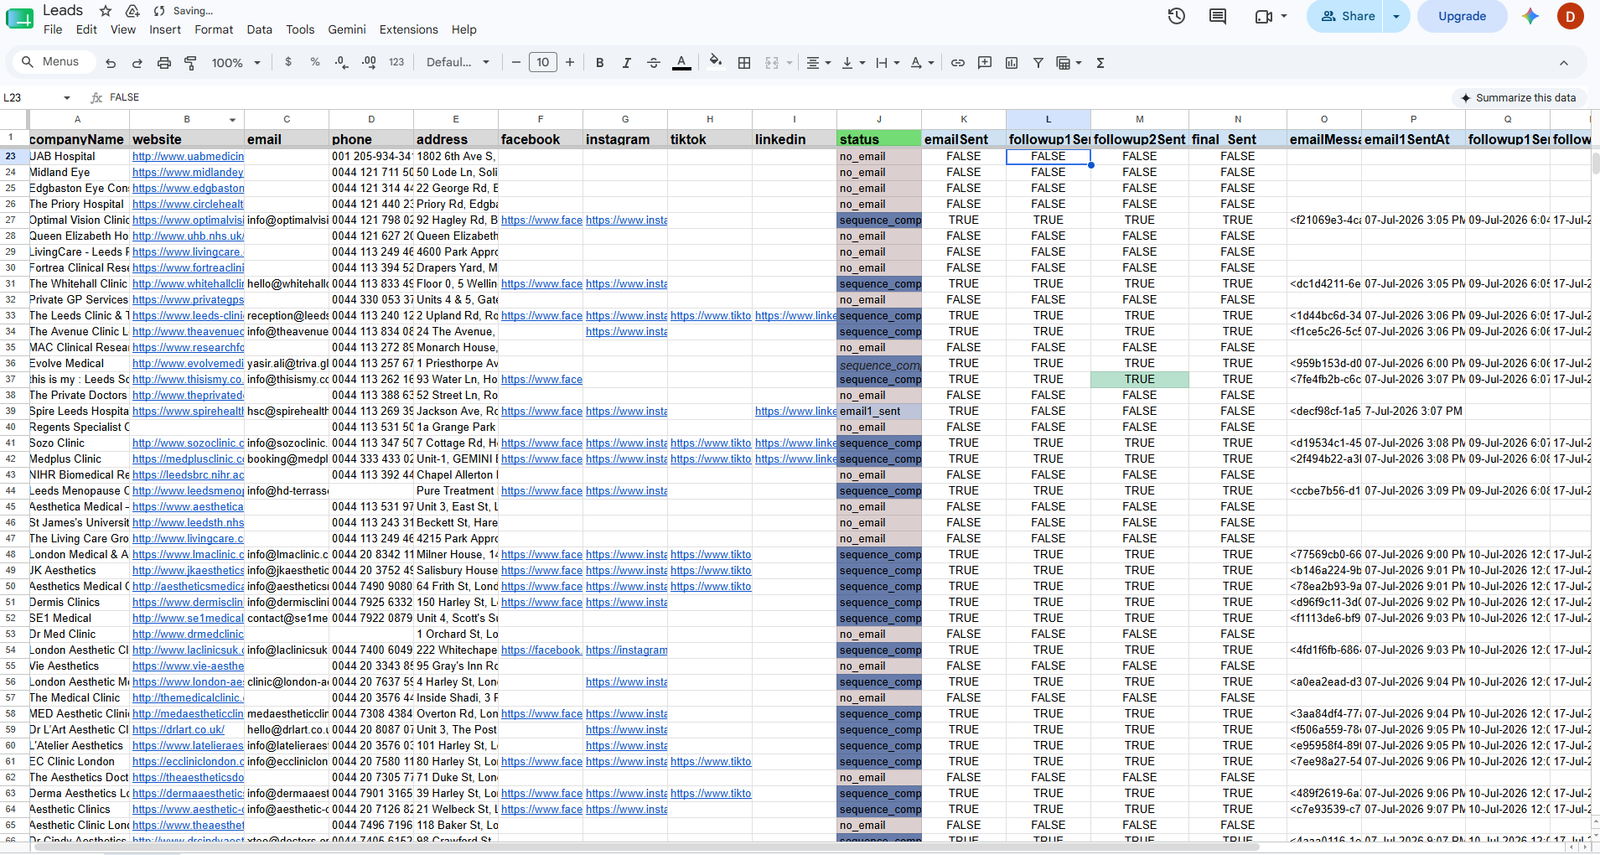
Task: Open the File menu
Action: (53, 30)
